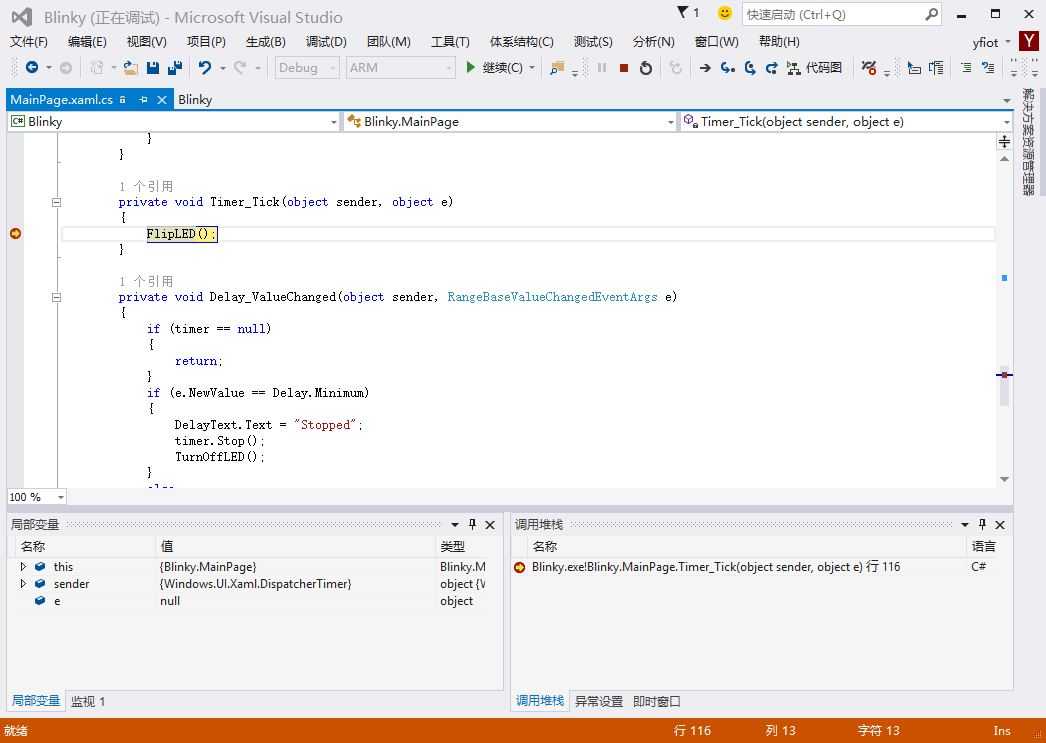Collapse the Delay_ValueChanged method outline
Viewport: 1046px width, 743px height.
pyautogui.click(x=56, y=297)
